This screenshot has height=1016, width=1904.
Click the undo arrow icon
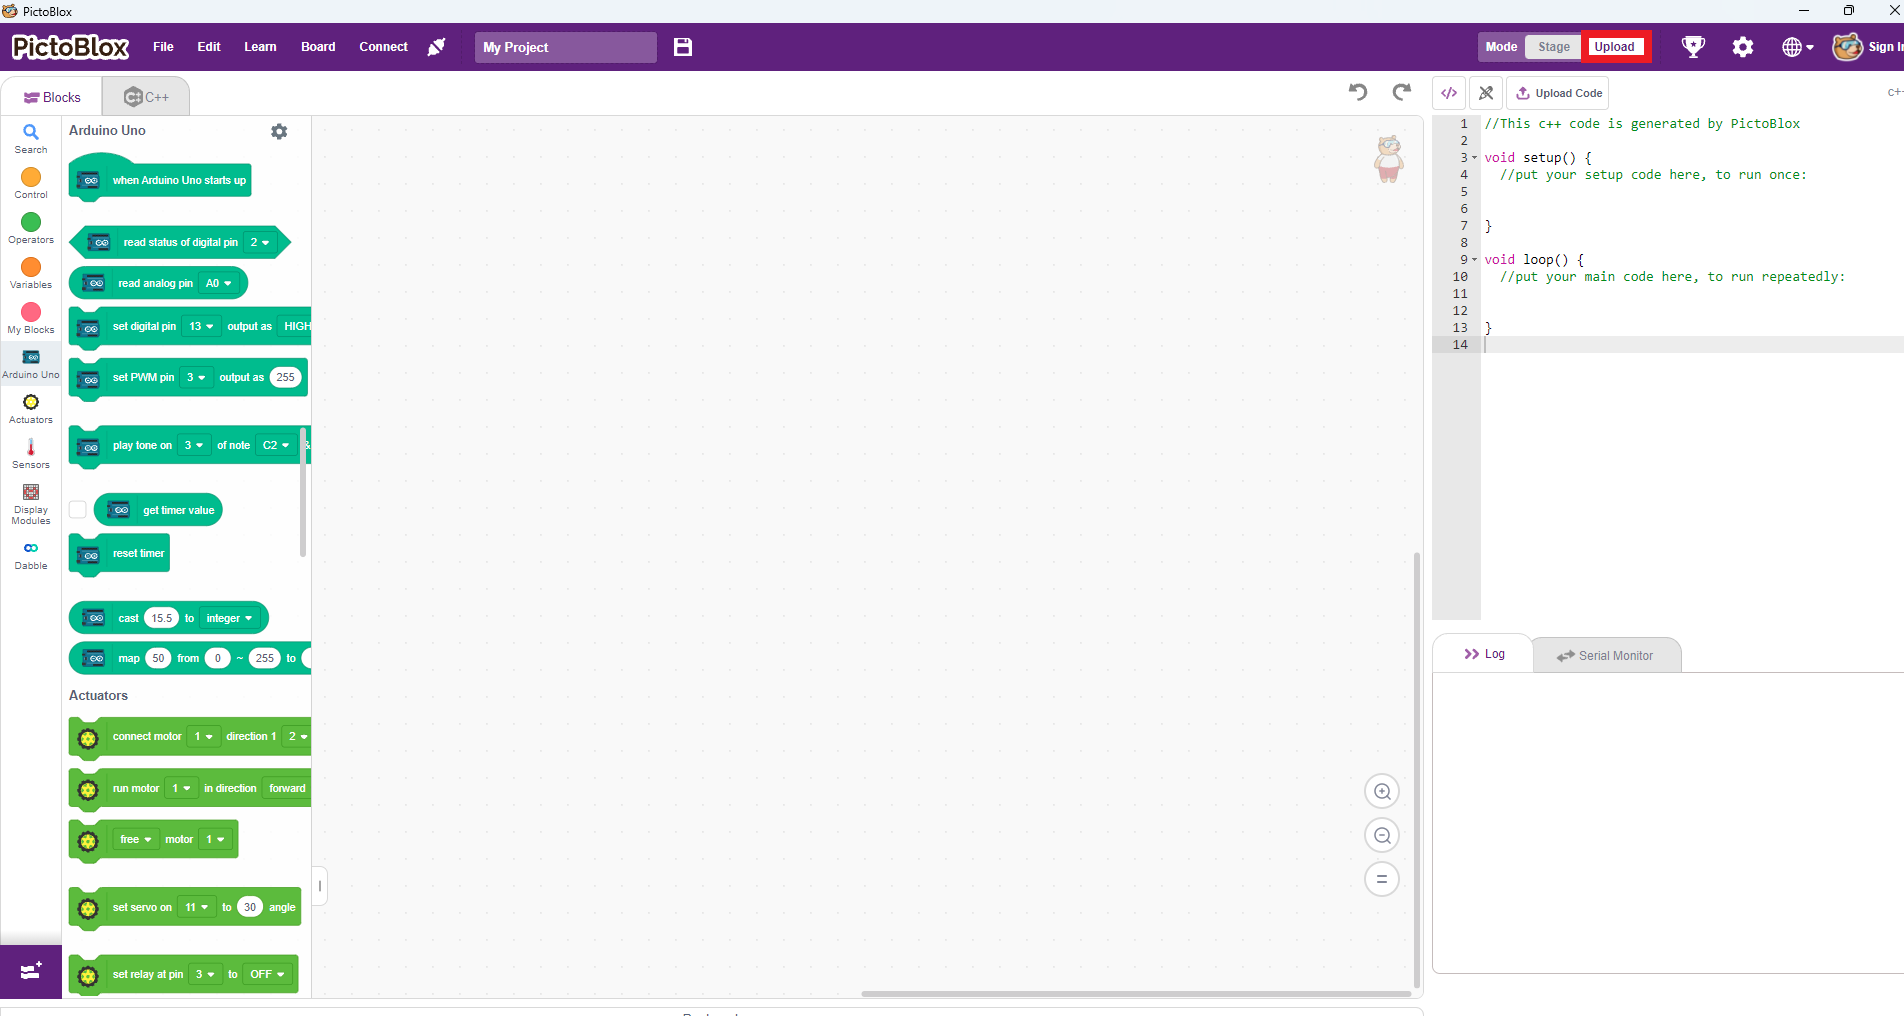point(1357,92)
